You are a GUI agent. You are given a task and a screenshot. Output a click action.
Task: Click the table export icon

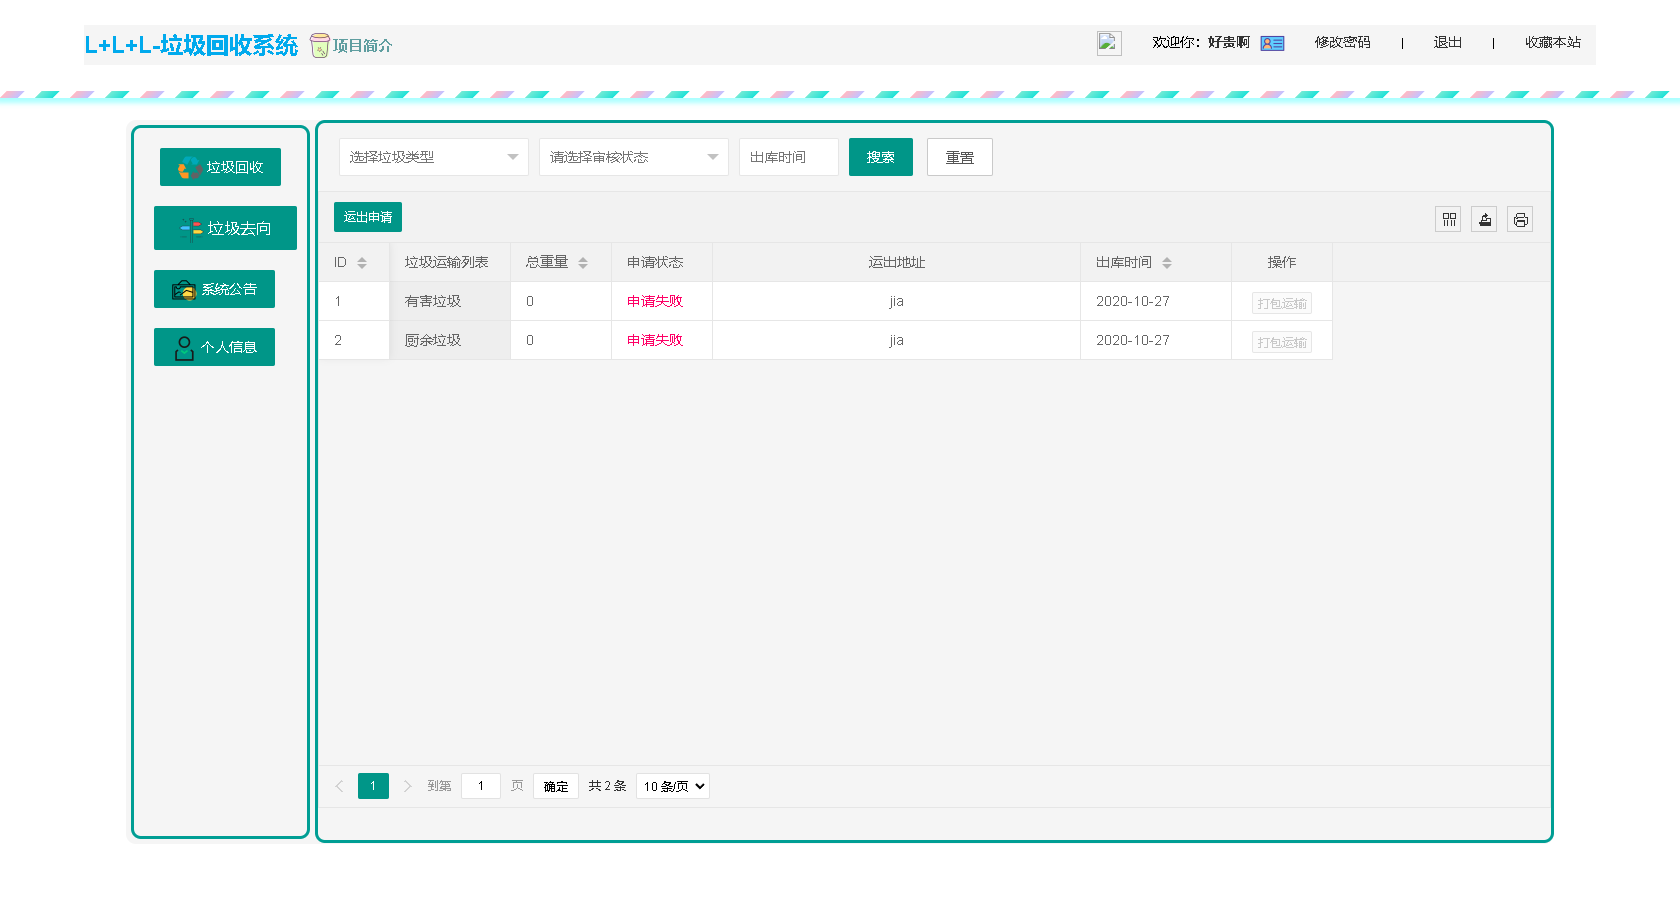[x=1485, y=219]
